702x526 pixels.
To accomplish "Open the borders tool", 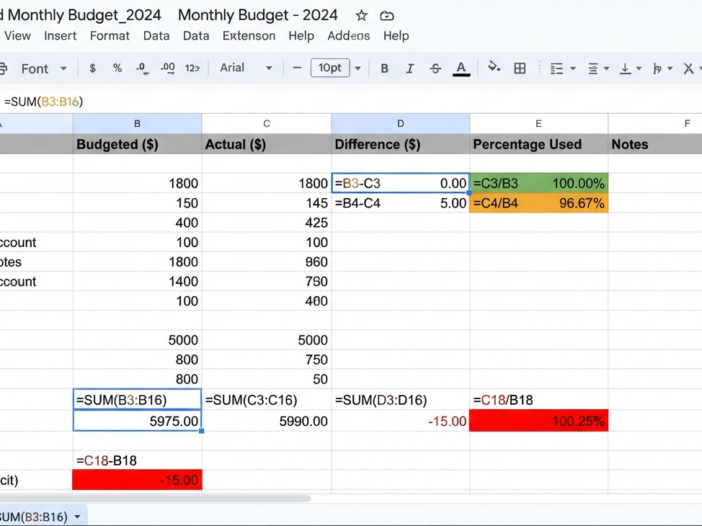I will pos(520,68).
